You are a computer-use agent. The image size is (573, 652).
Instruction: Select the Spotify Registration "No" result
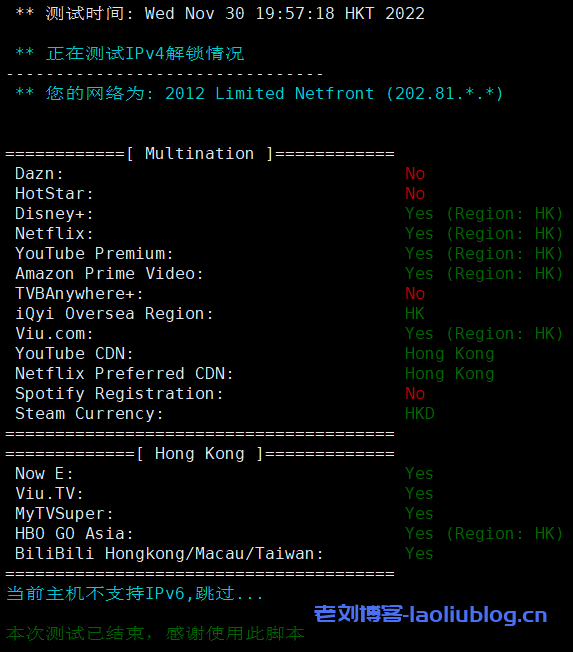click(415, 393)
